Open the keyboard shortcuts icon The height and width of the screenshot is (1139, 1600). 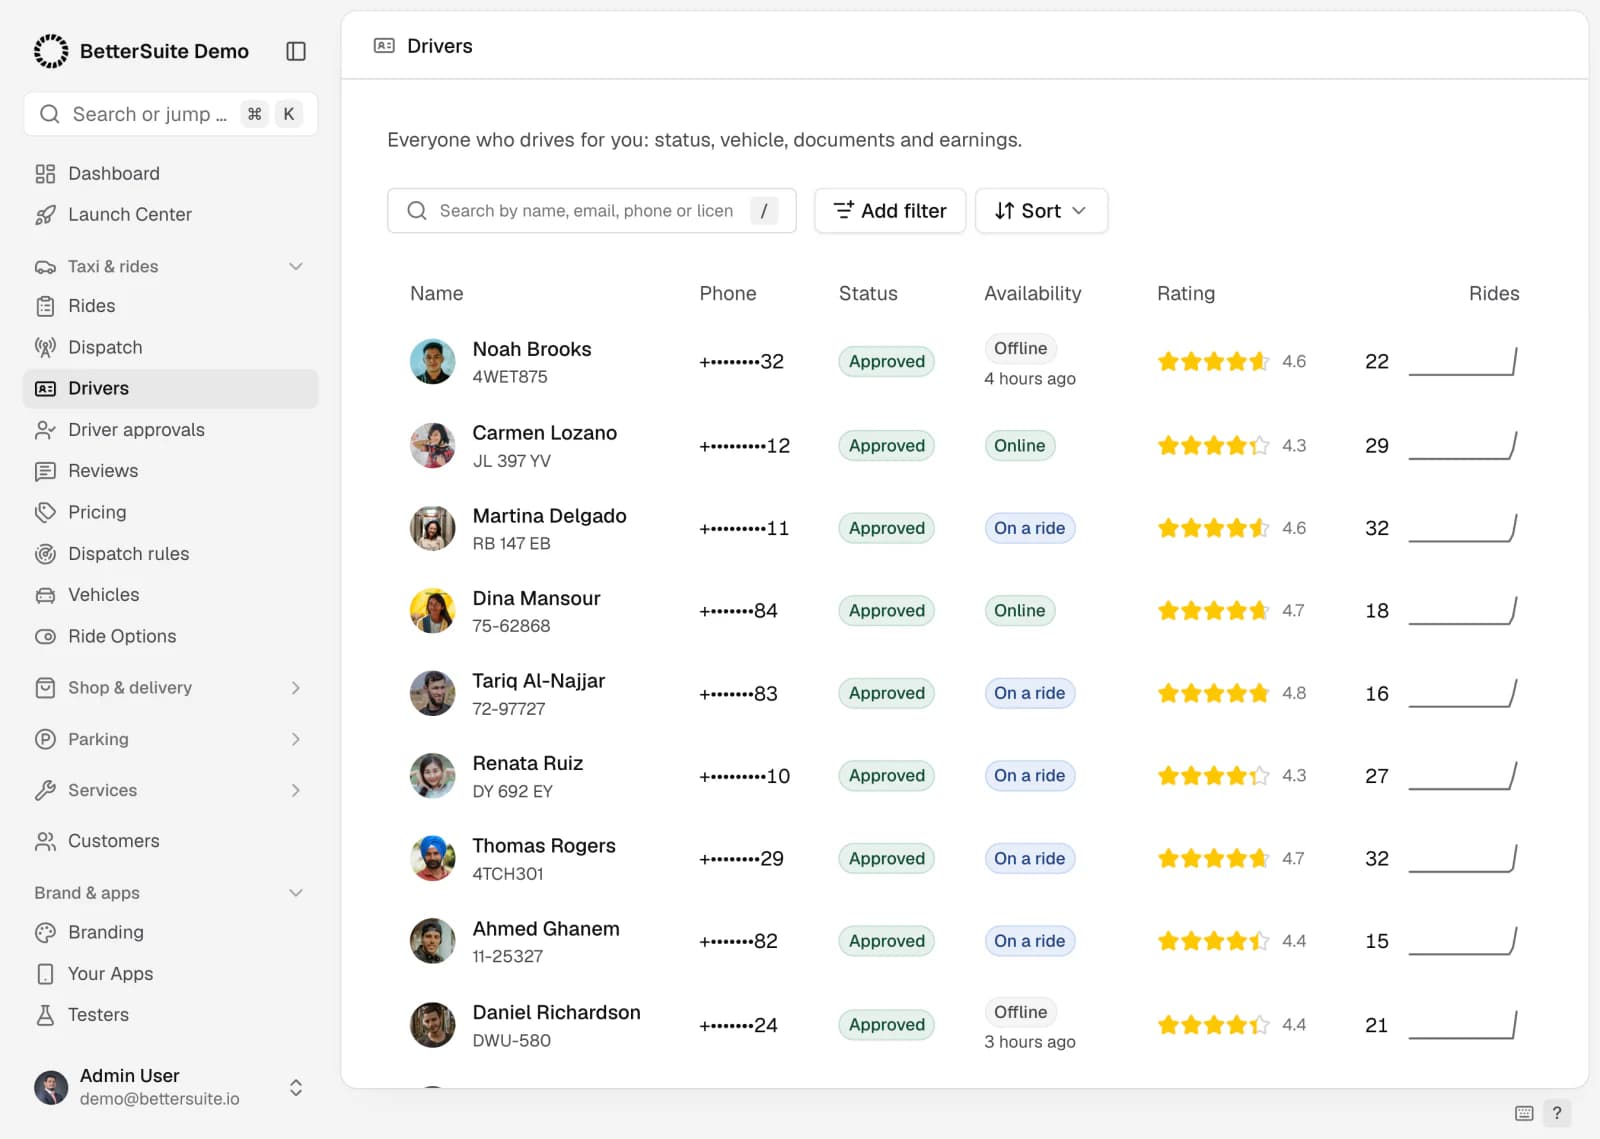pyautogui.click(x=1524, y=1113)
